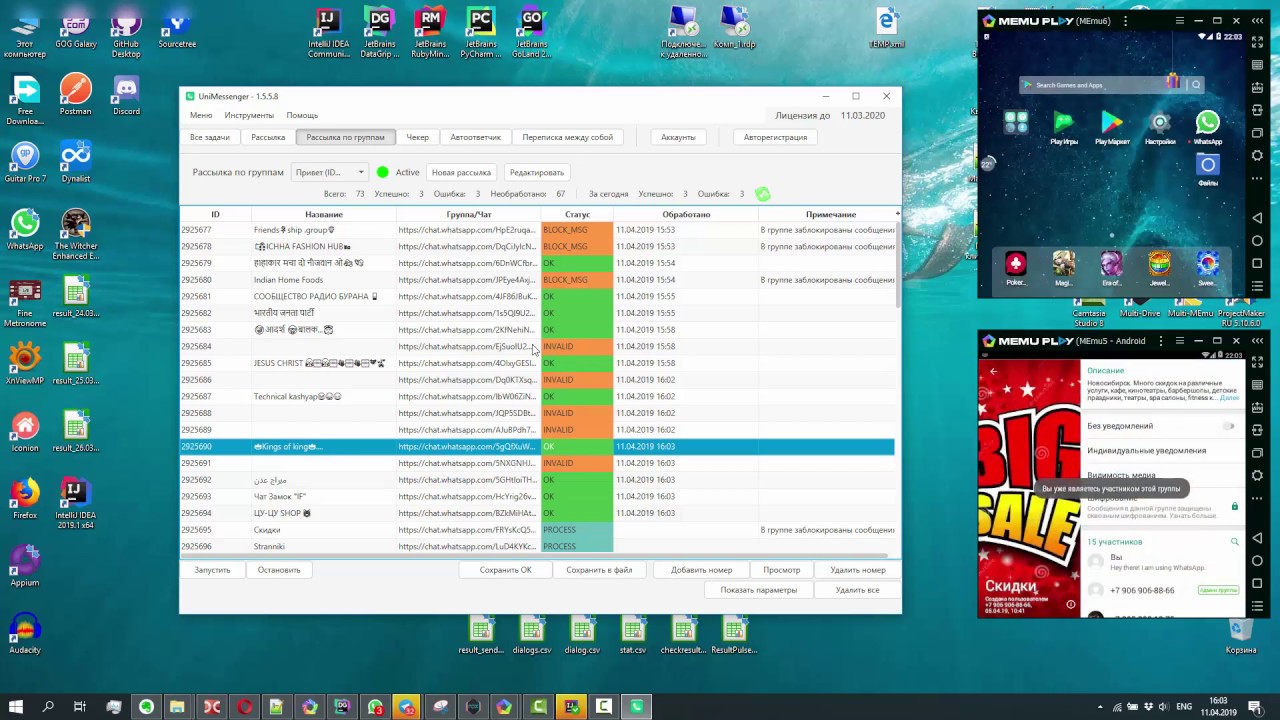
Task: Open Postman from the desktop
Action: point(76,90)
